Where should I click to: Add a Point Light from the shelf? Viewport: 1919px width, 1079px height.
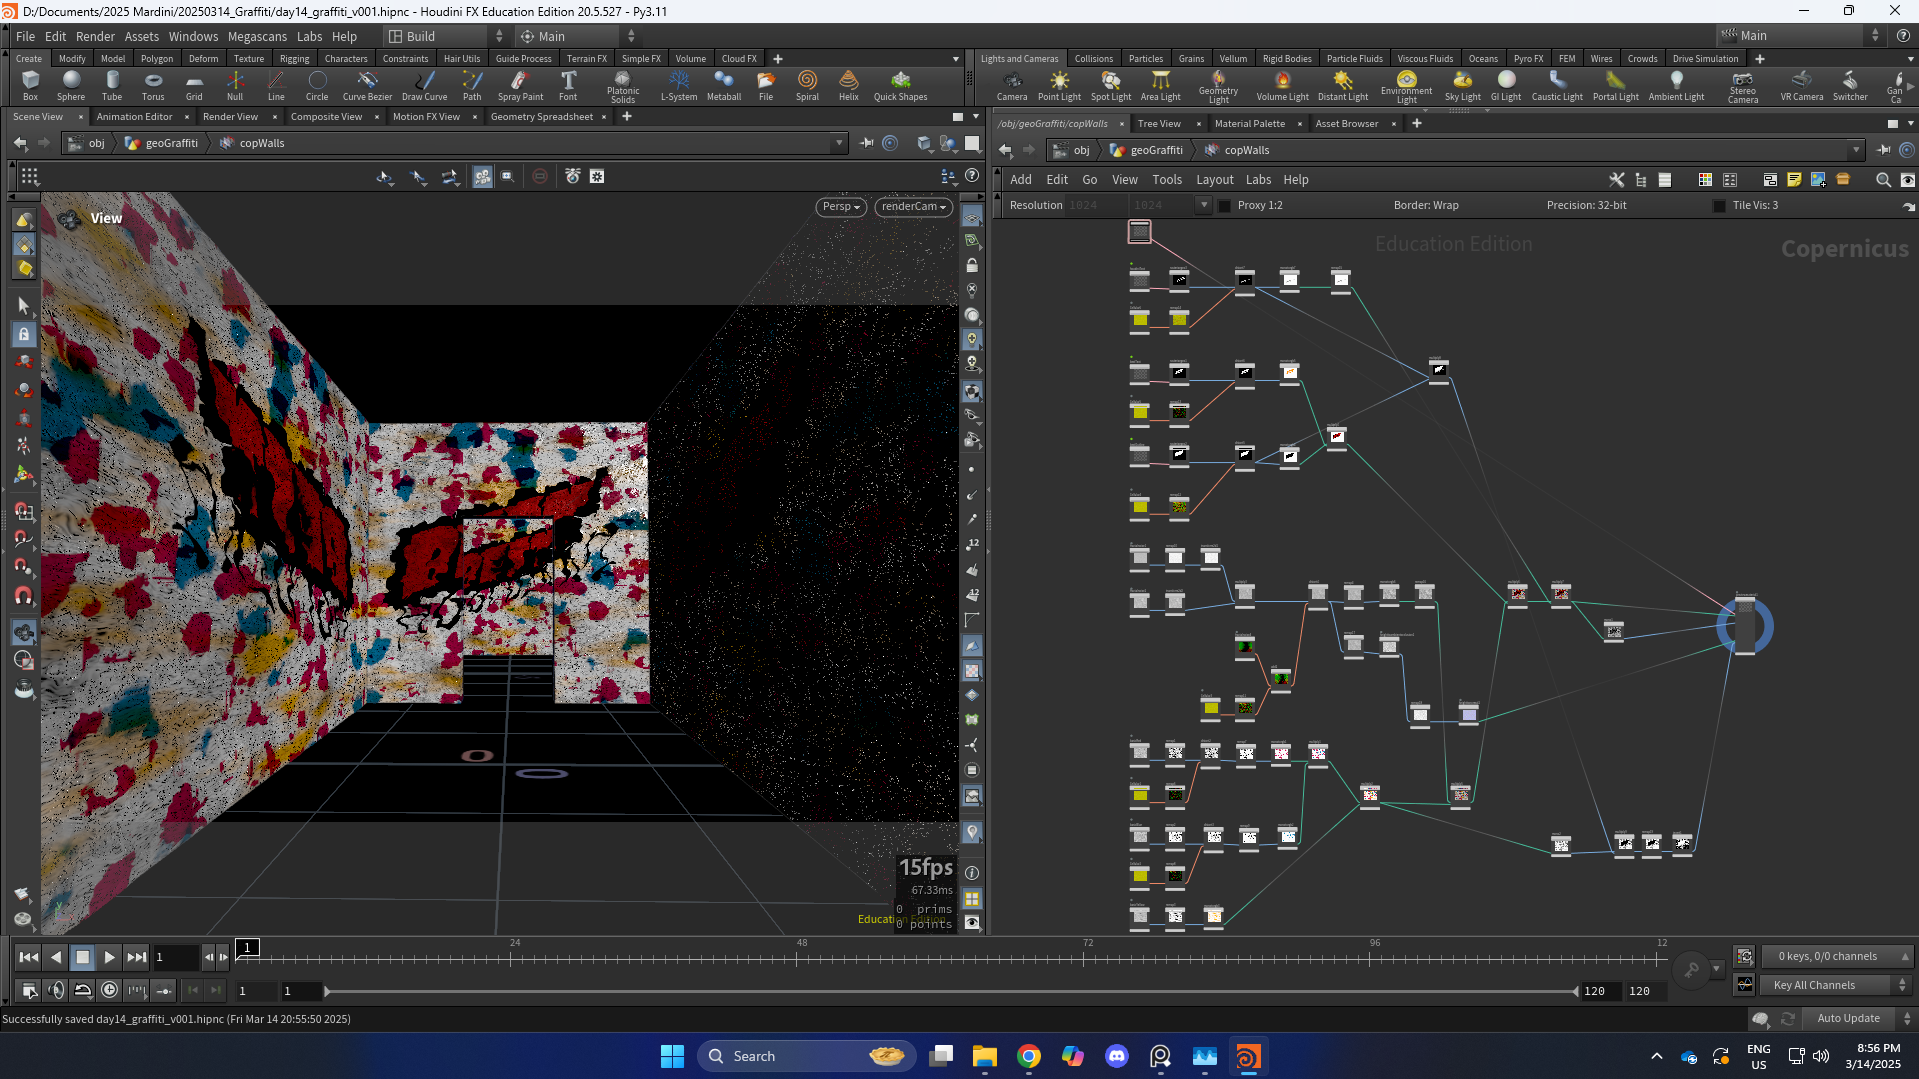1059,85
